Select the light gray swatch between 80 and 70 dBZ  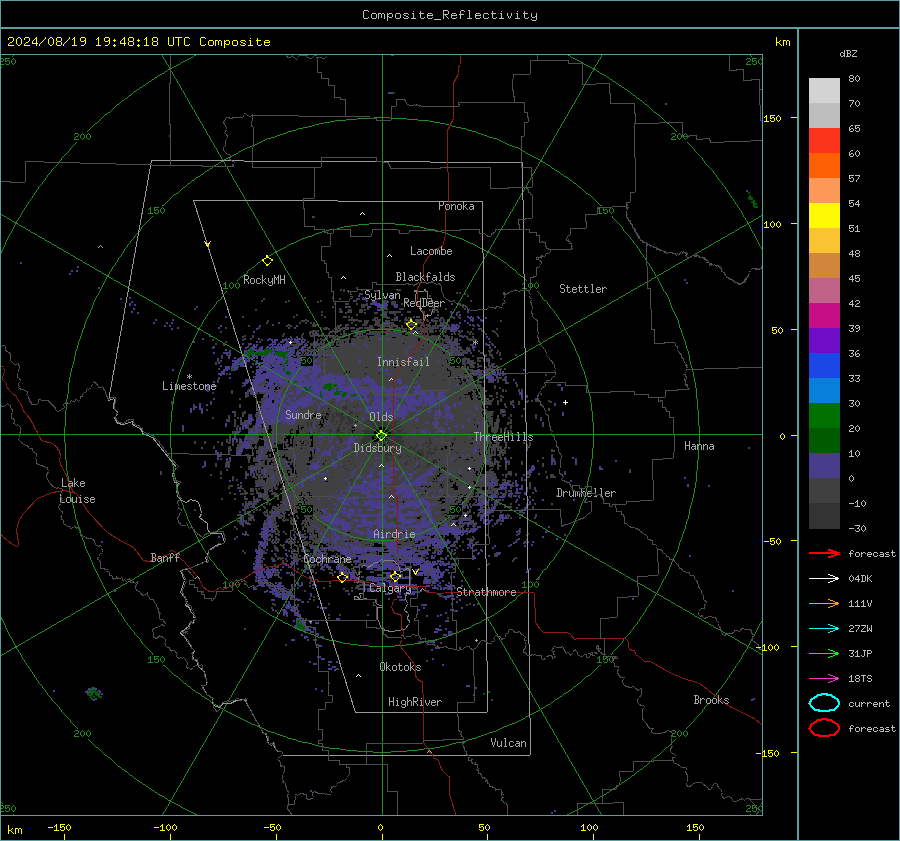[x=824, y=91]
